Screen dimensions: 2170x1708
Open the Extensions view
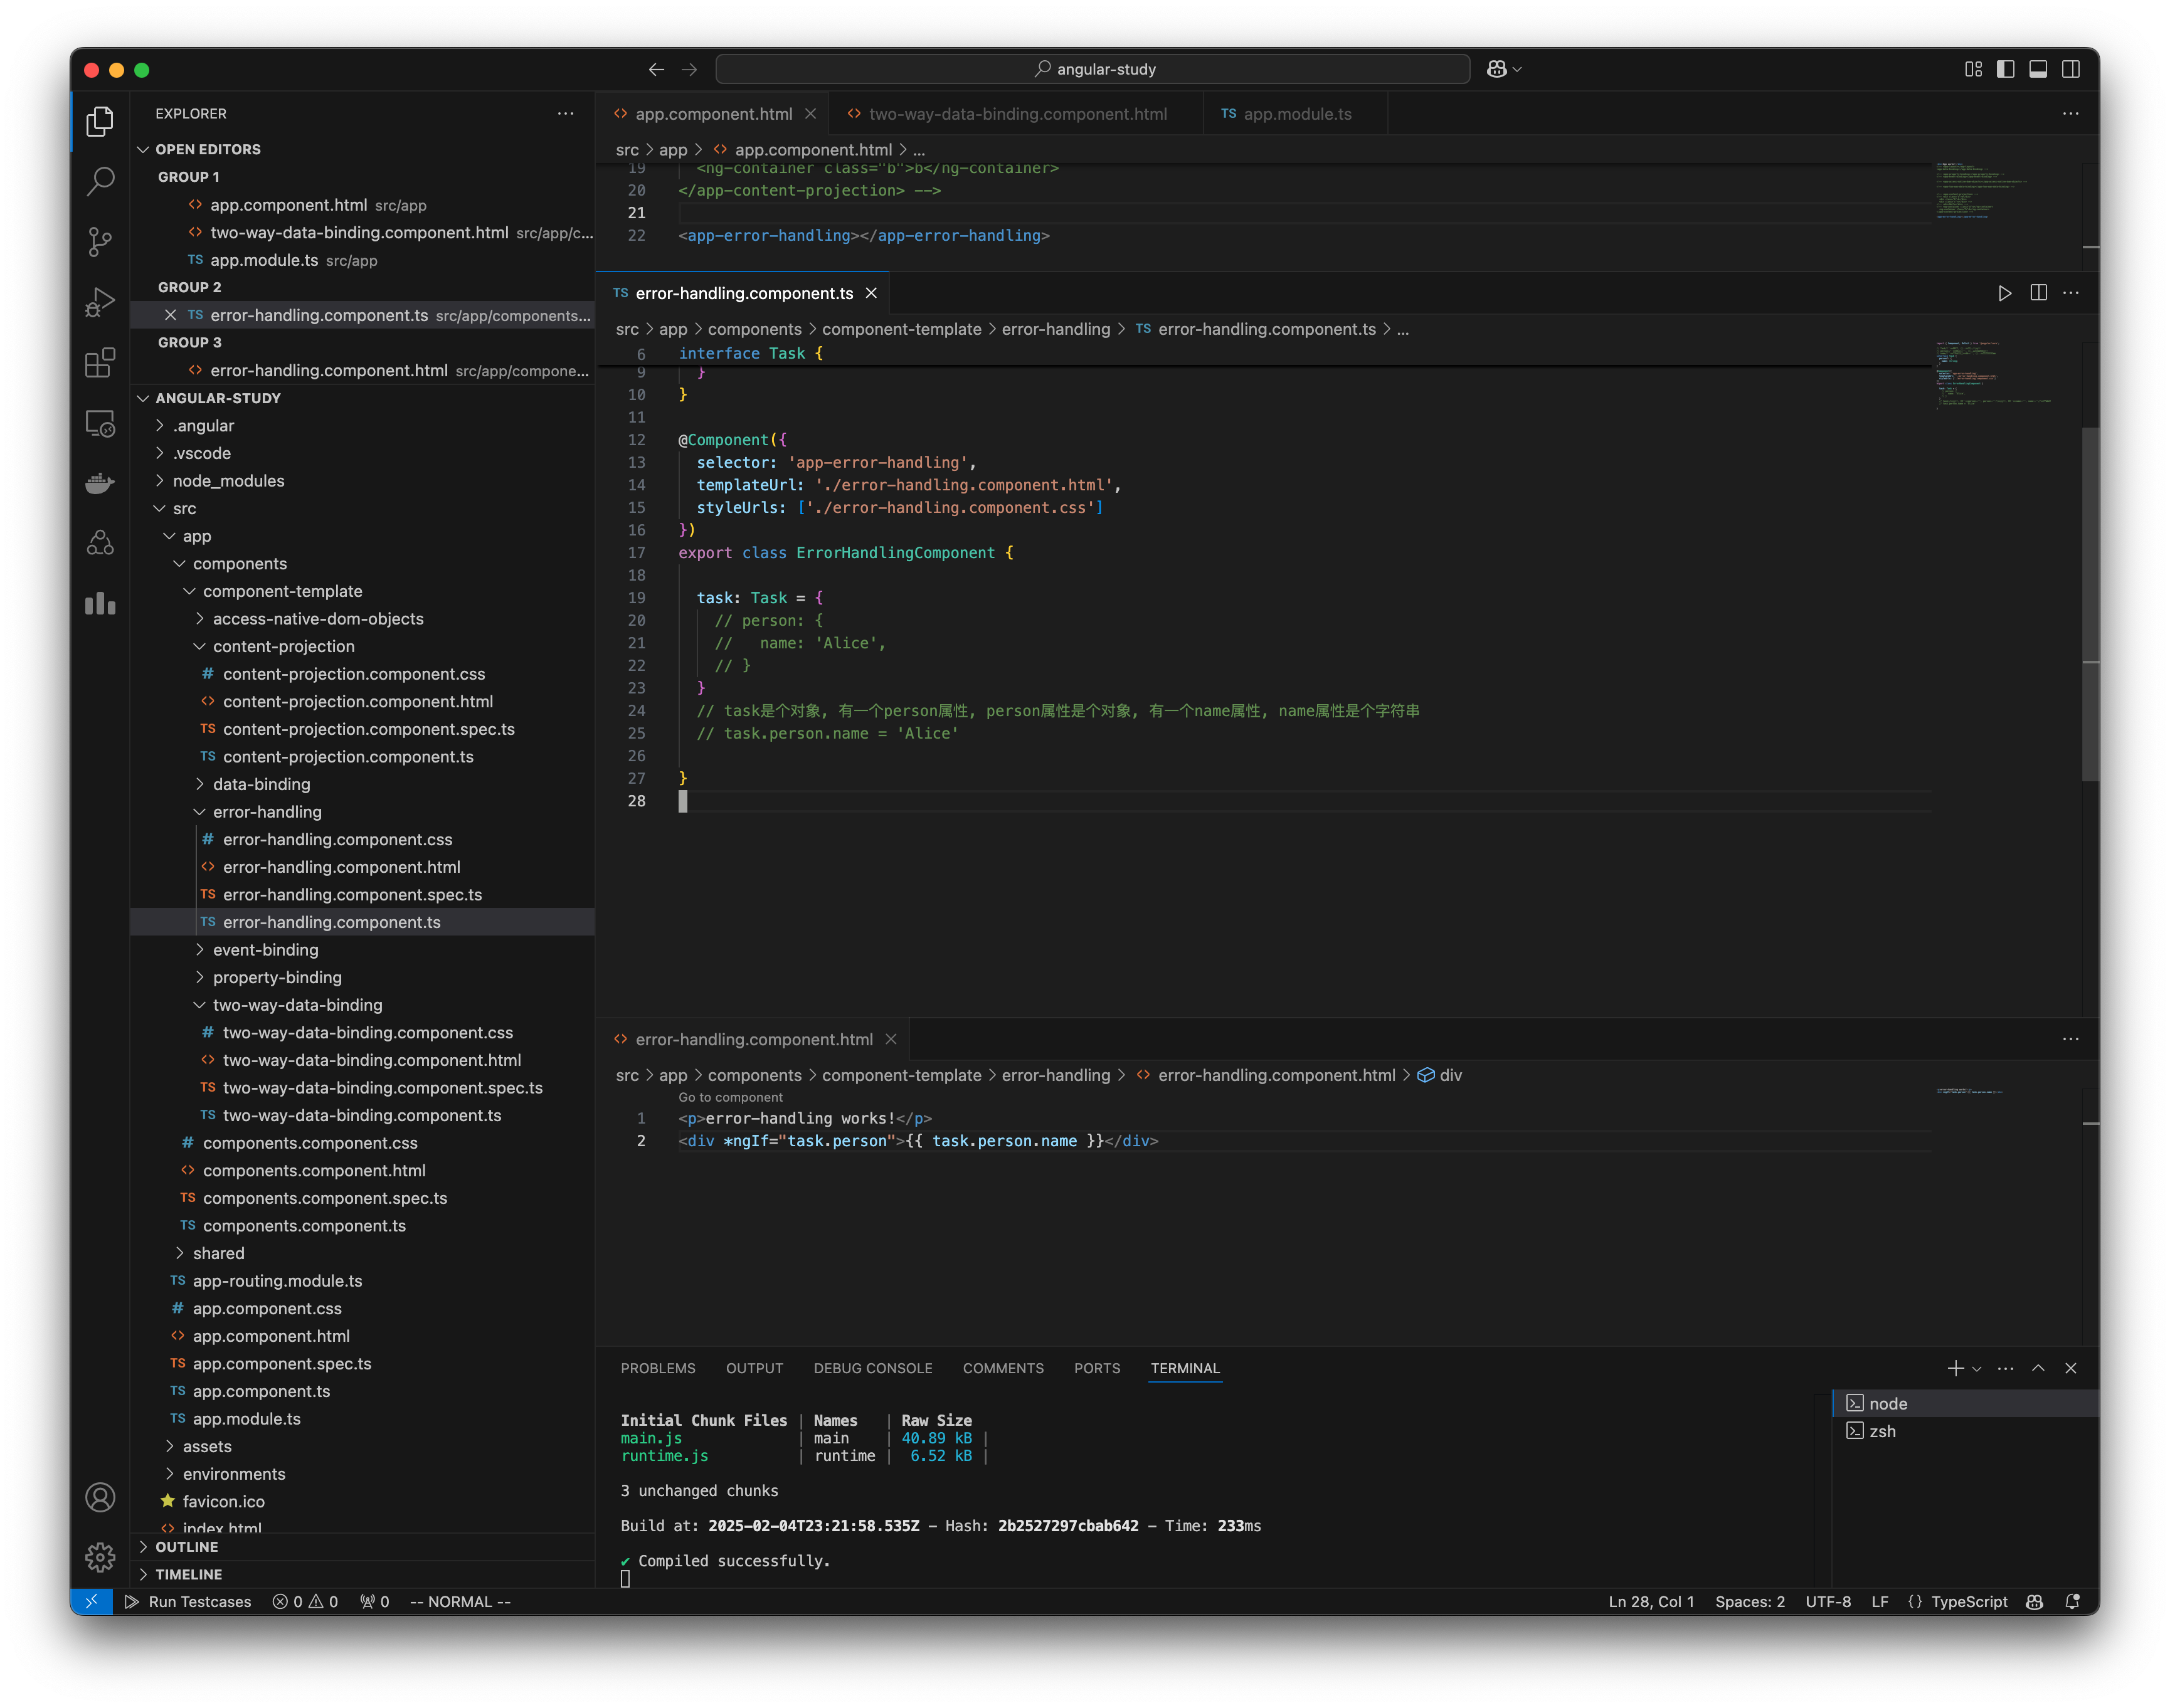(x=100, y=363)
